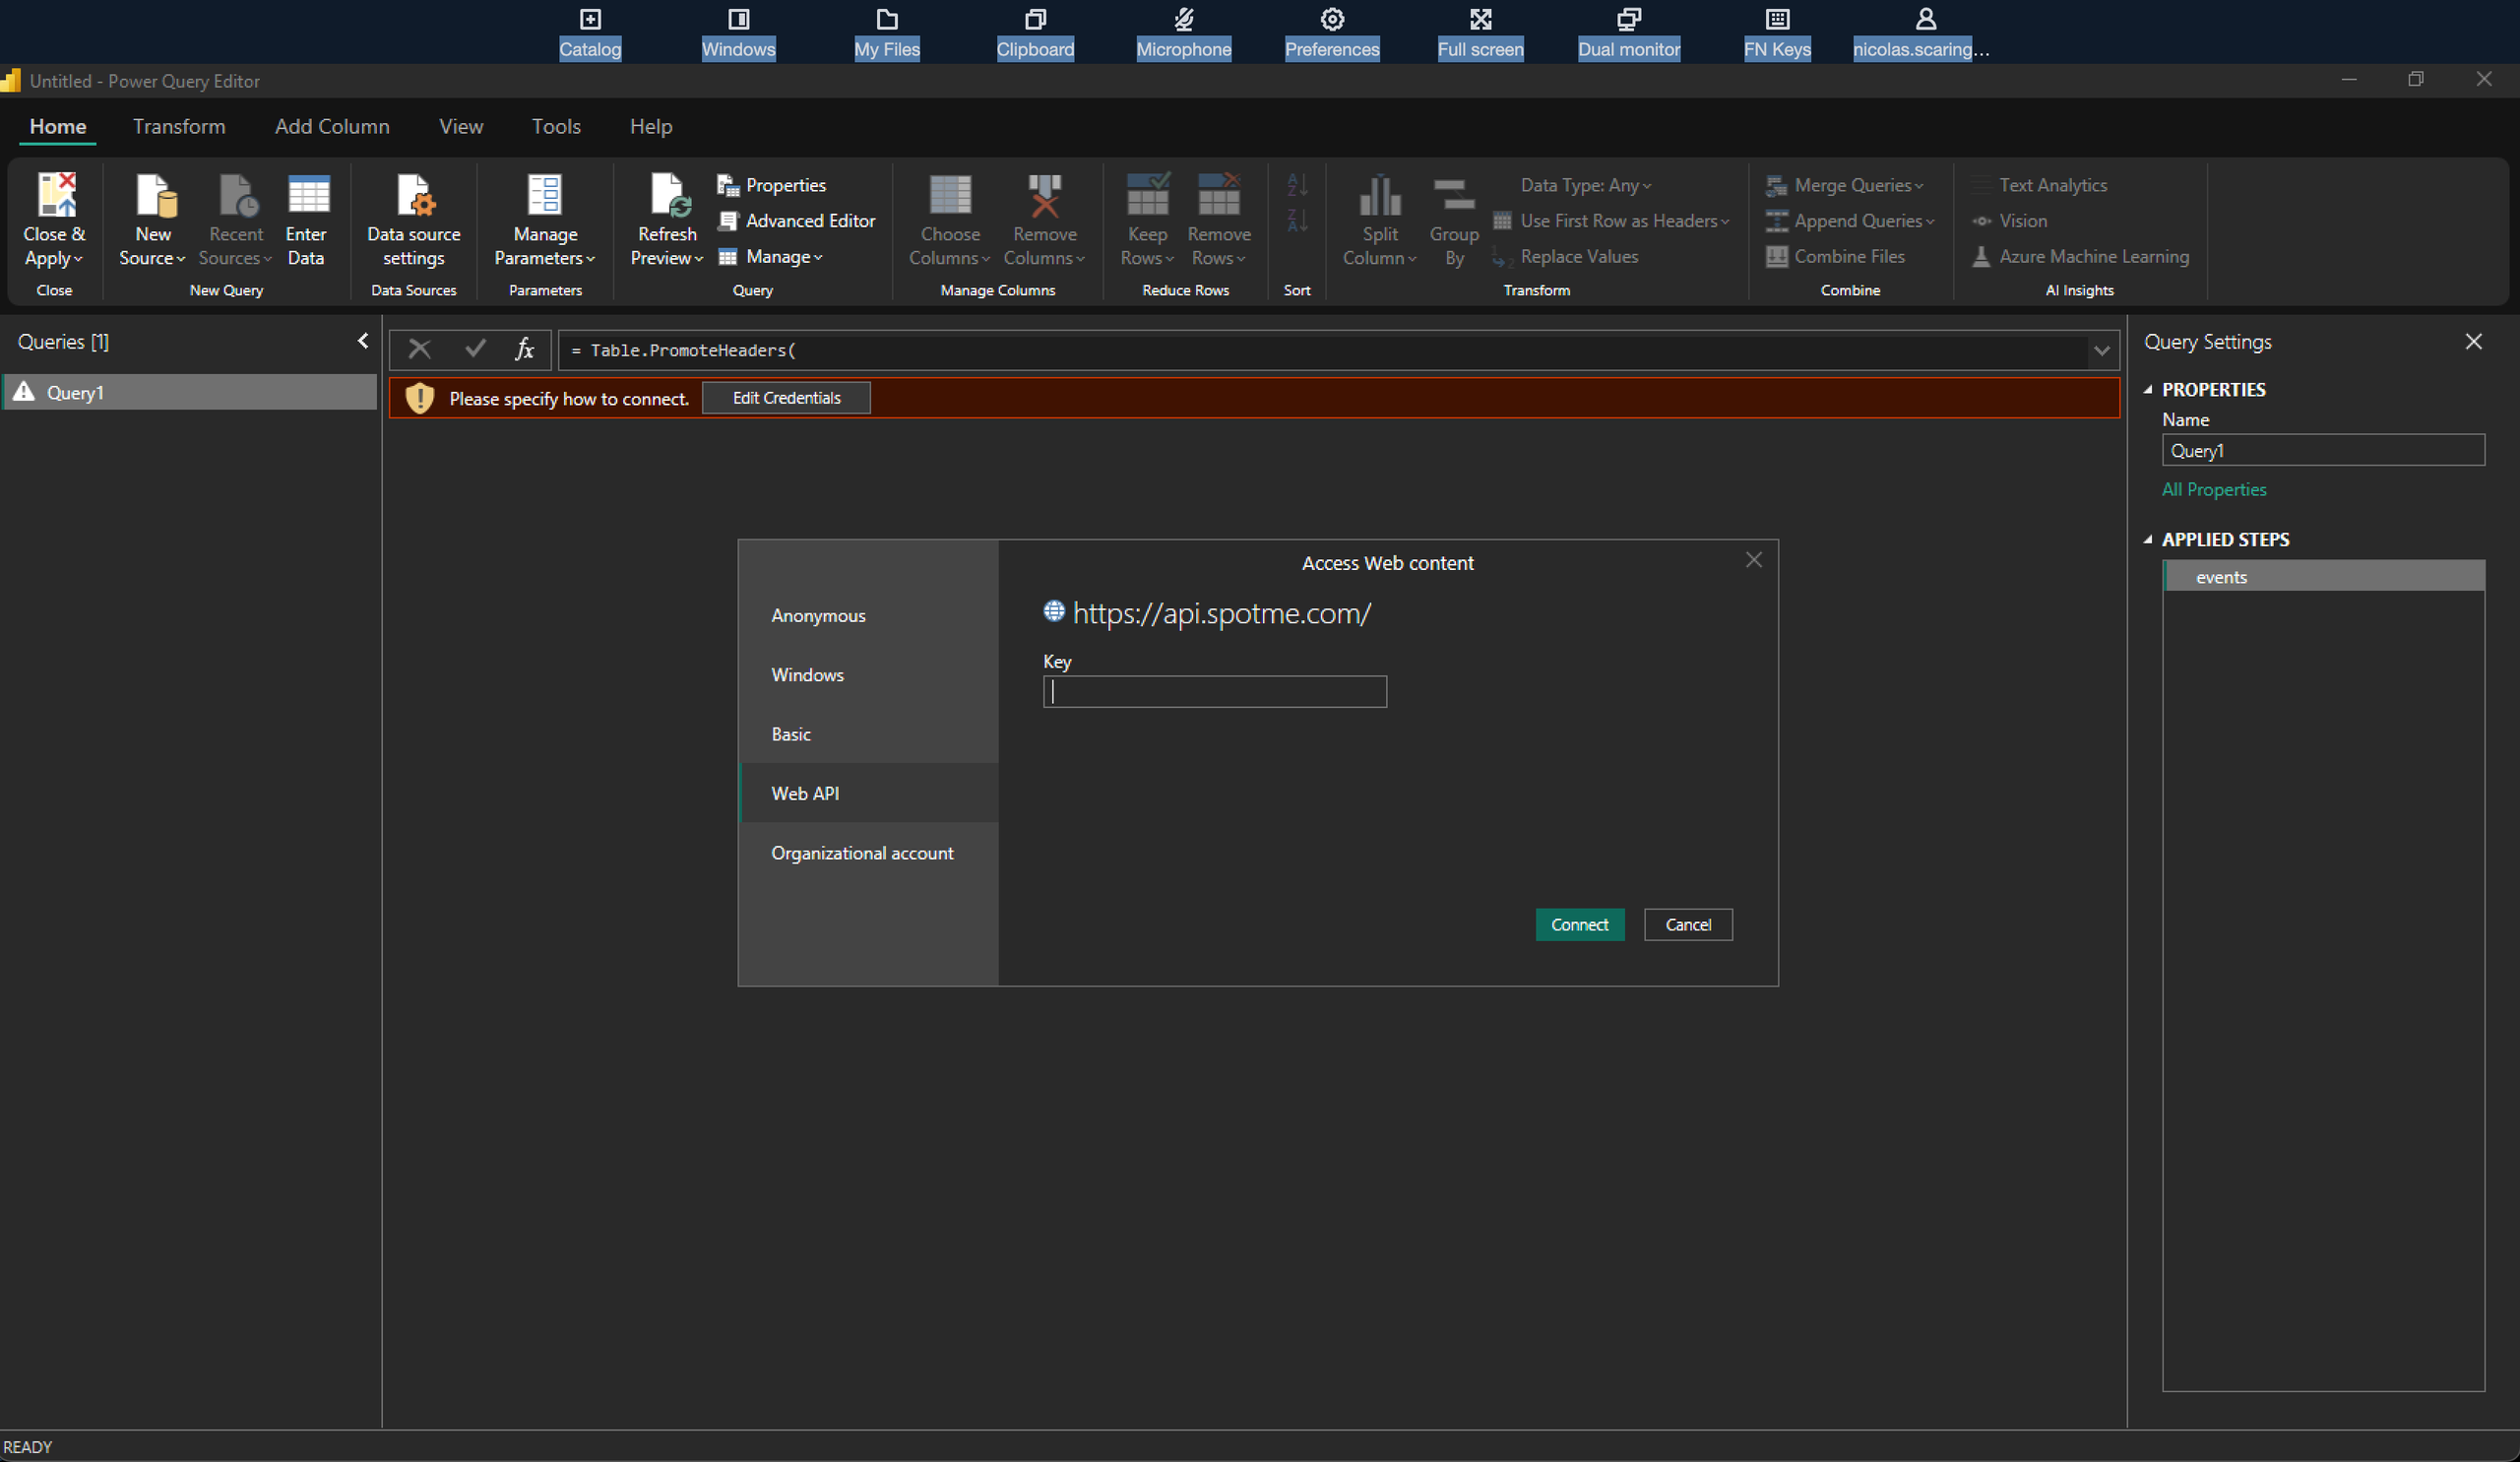Cancel the formula bar edit
2520x1462 pixels.
pyautogui.click(x=419, y=349)
